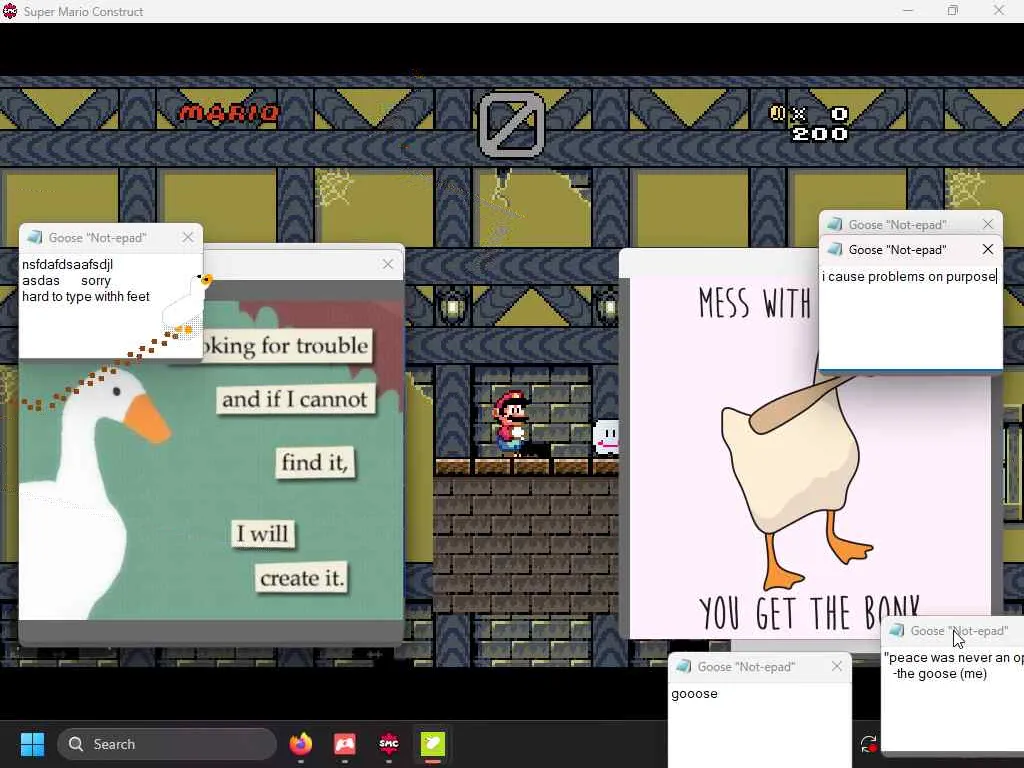Click the sync icon in system tray
Screen dimensions: 1024x768
point(869,744)
